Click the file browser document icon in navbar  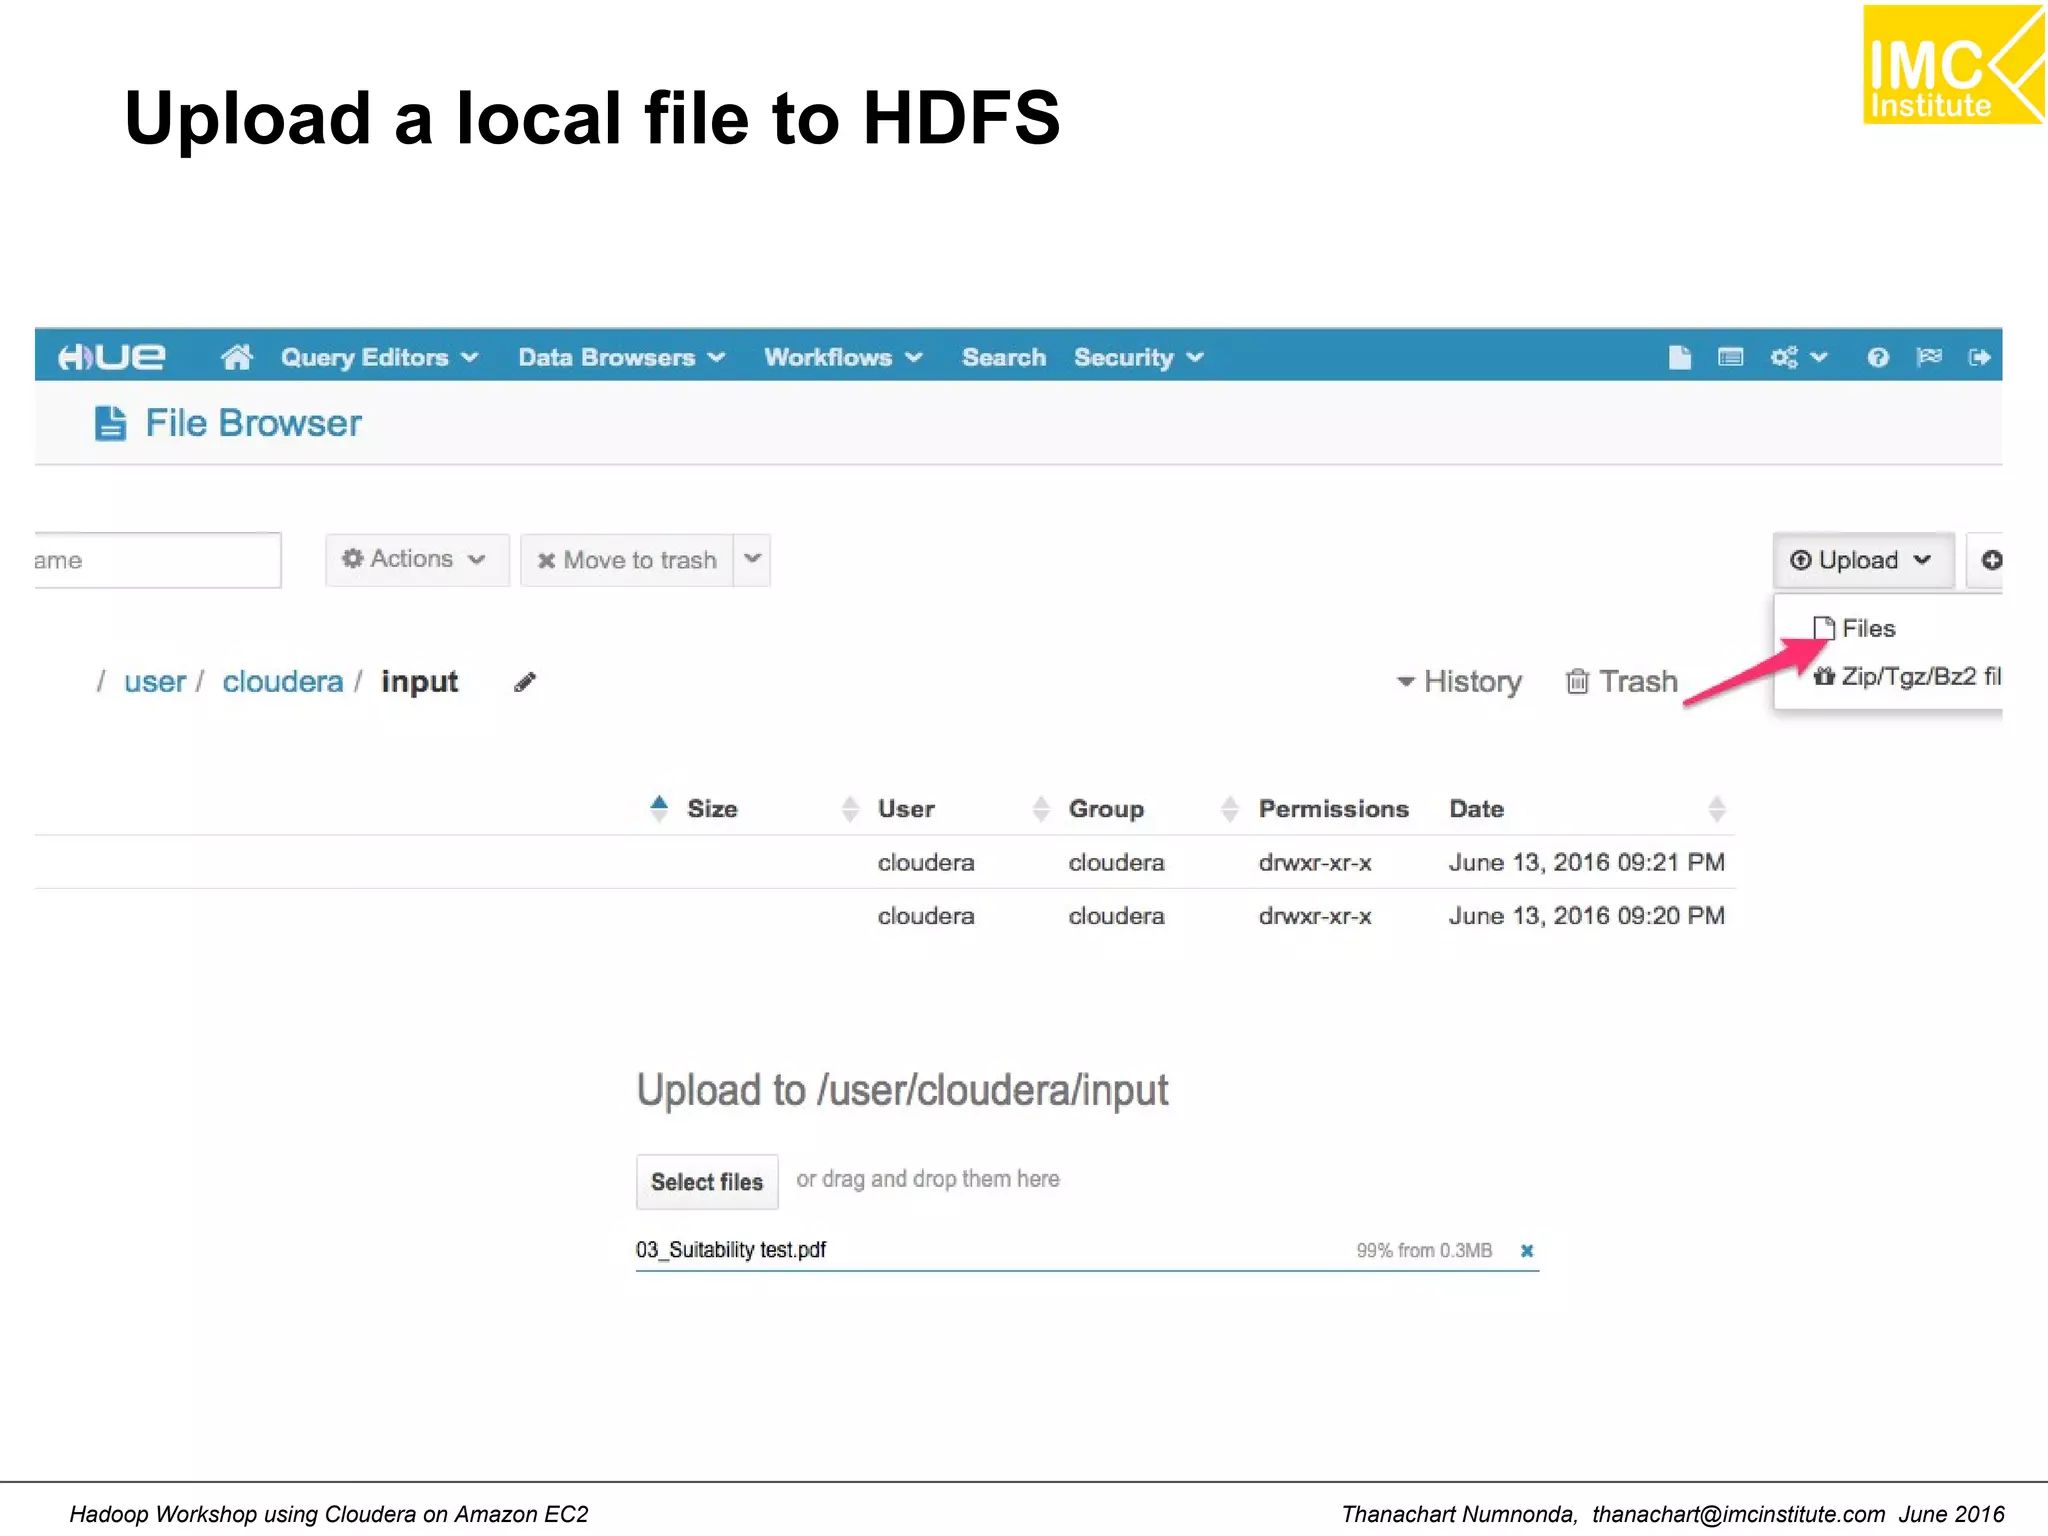pos(1680,357)
